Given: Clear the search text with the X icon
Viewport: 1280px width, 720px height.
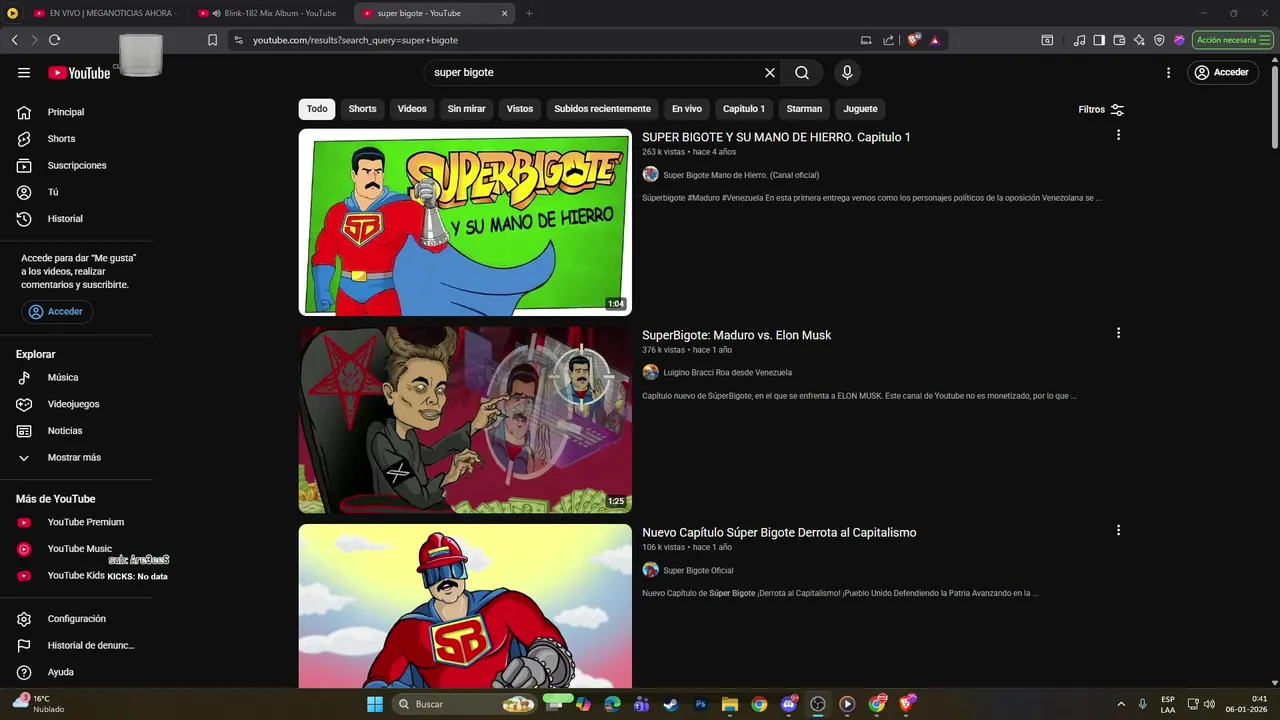Looking at the screenshot, I should click(x=770, y=72).
